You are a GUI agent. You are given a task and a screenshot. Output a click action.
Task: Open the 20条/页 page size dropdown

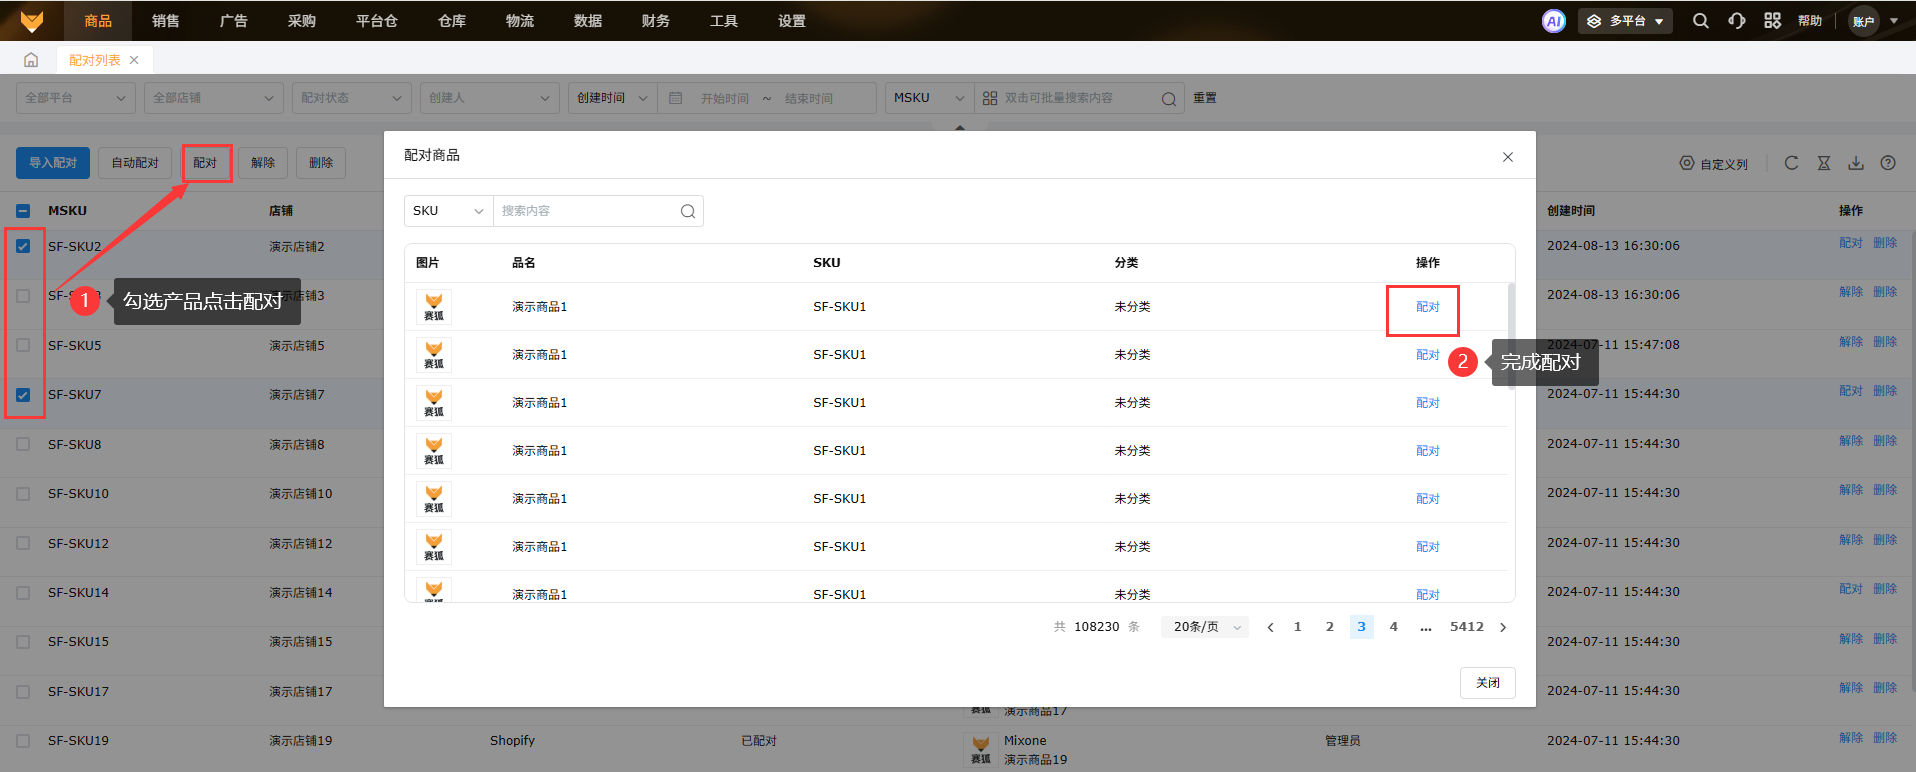pos(1205,627)
